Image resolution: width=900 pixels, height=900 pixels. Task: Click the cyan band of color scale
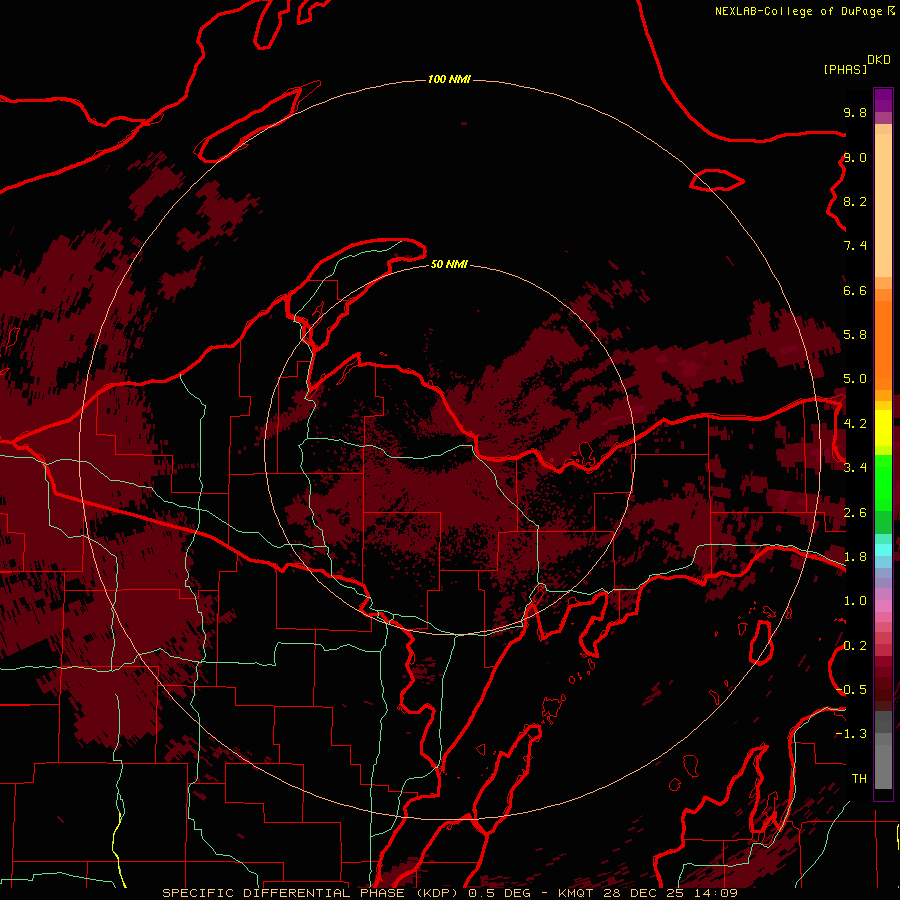tap(883, 550)
